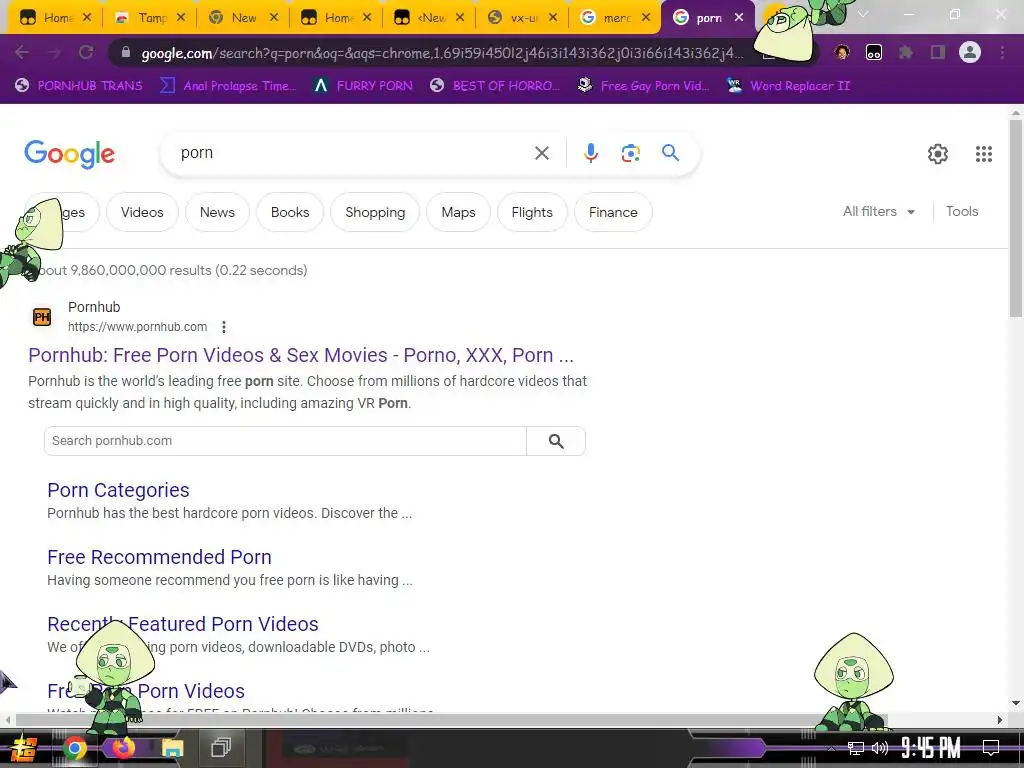Open the 'PORNHUB TRANS' bookmark

[x=78, y=86]
